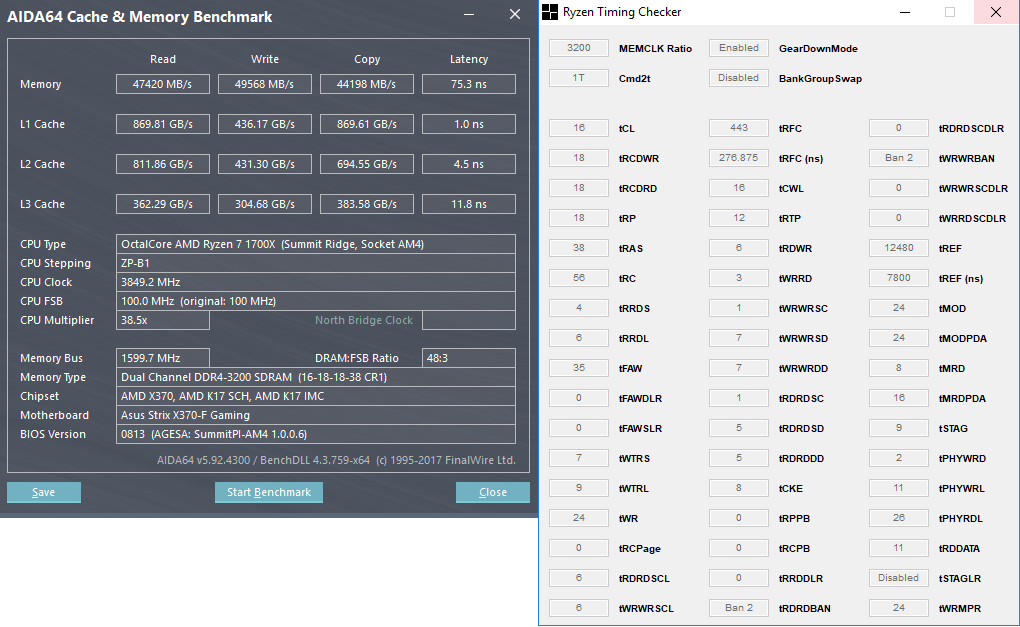The width and height of the screenshot is (1020, 627).
Task: Click Memory Read value 47420 MB/s
Action: [x=163, y=84]
